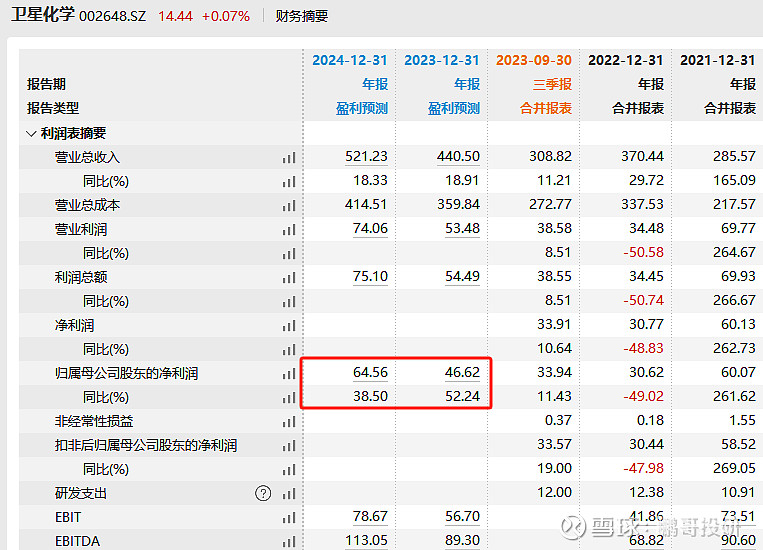763x550 pixels.
Task: Click forecast net profit 64.56
Action: [370, 373]
